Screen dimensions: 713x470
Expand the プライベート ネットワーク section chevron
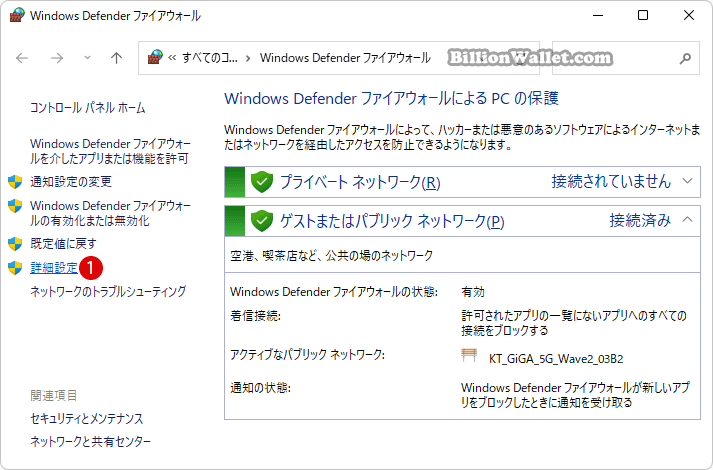click(x=688, y=181)
